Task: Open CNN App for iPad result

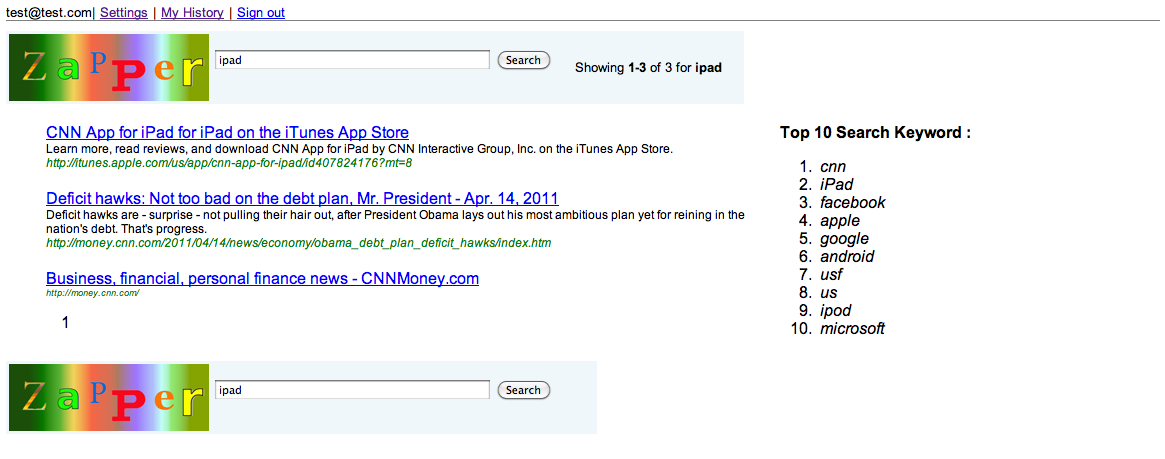Action: pyautogui.click(x=227, y=132)
